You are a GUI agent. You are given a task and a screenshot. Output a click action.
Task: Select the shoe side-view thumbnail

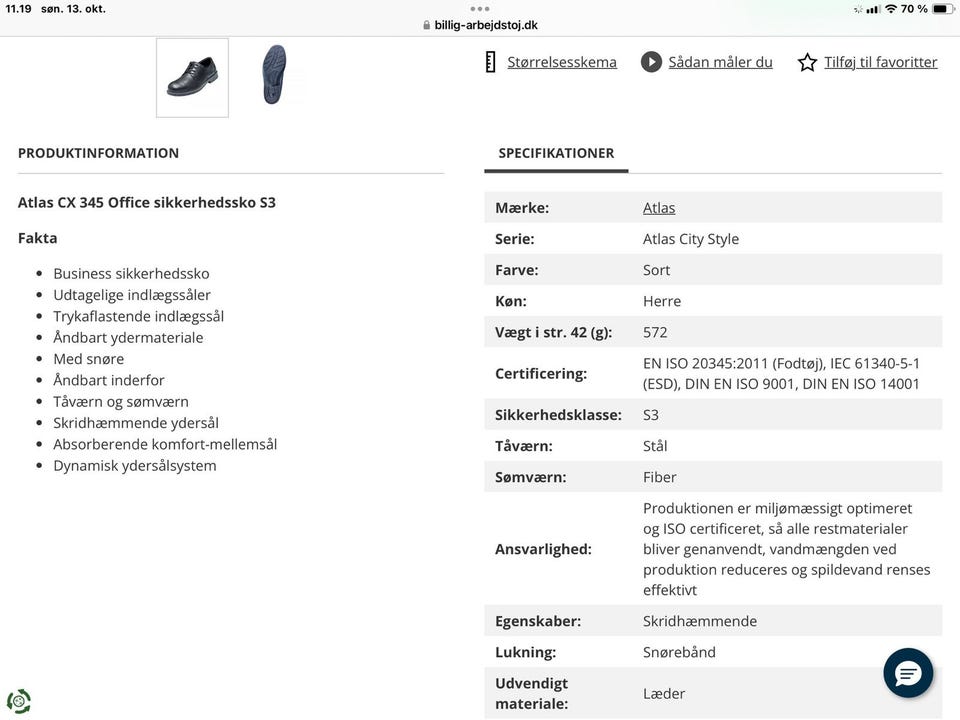click(x=192, y=78)
